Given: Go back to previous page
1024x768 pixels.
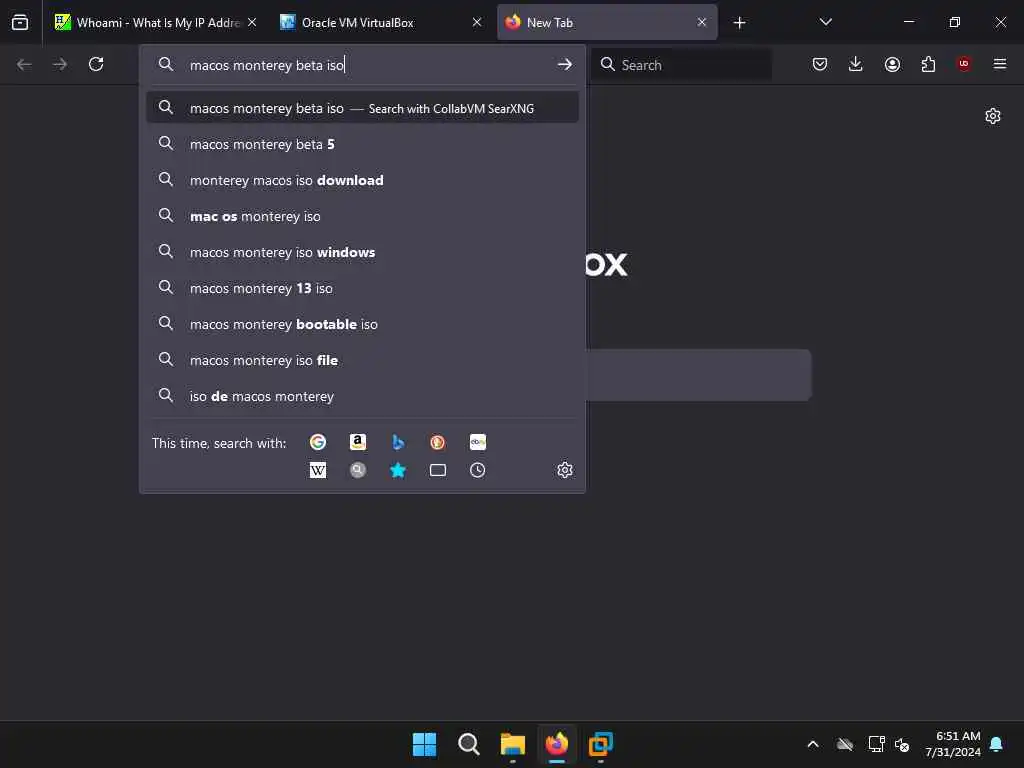Looking at the screenshot, I should coord(24,64).
